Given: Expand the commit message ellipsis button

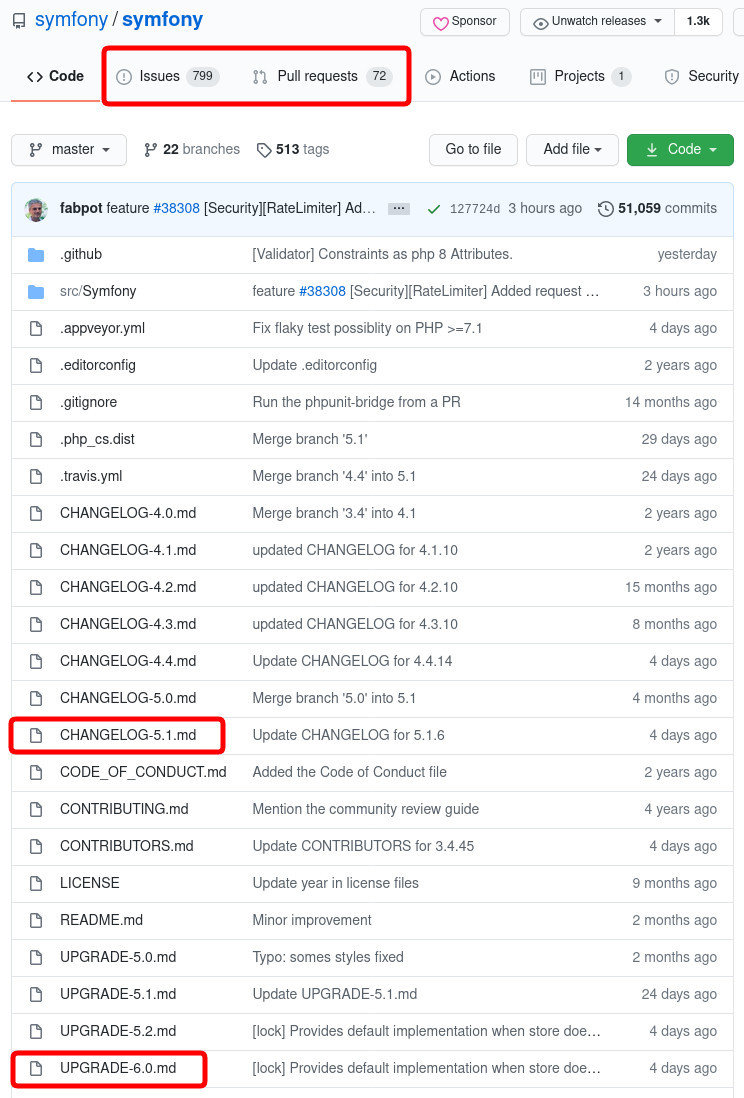Looking at the screenshot, I should (x=399, y=209).
